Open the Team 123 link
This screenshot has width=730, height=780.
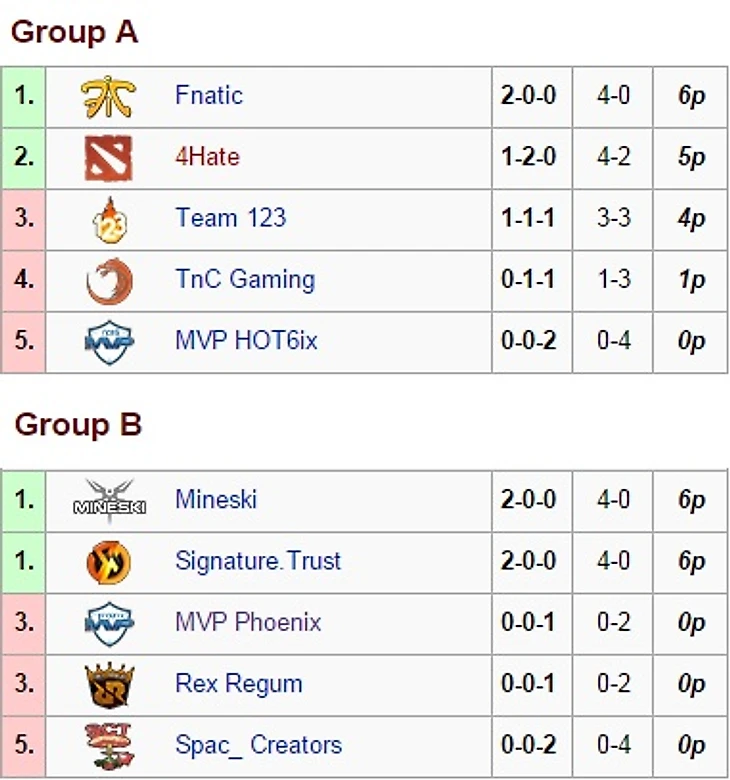[x=231, y=218]
